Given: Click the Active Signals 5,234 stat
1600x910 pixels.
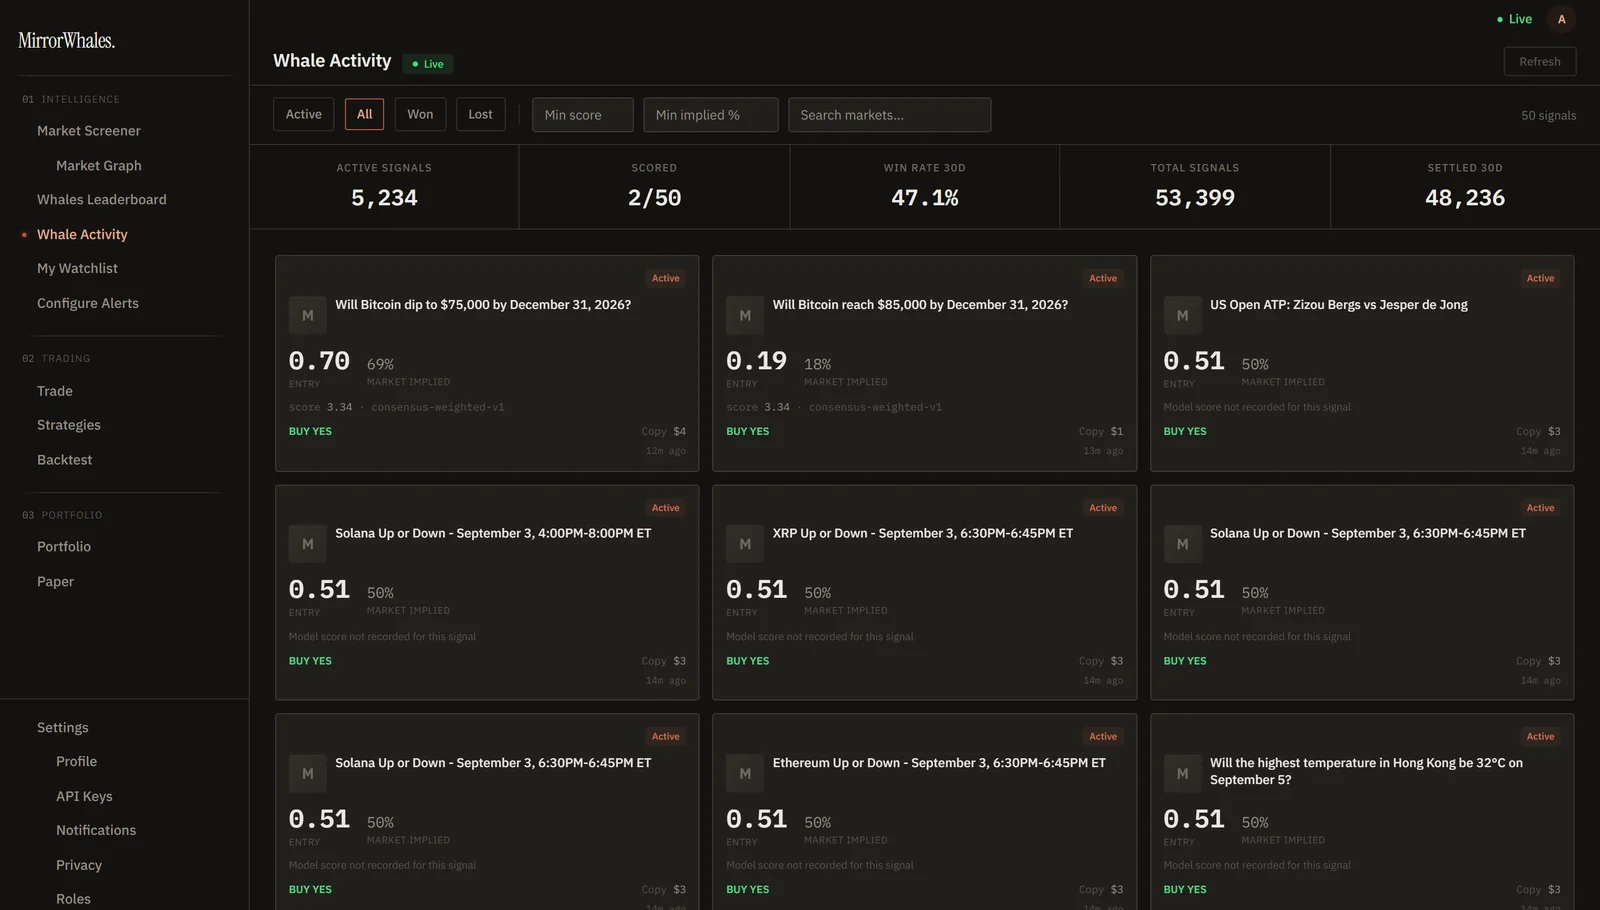Looking at the screenshot, I should 384,187.
